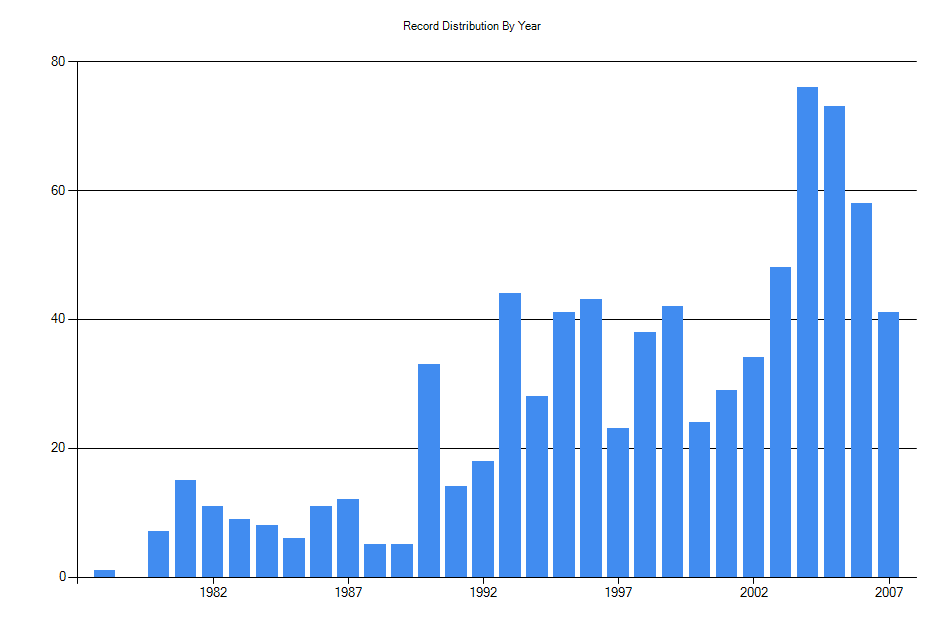This screenshot has height=630, width=945.
Task: Click the x-axis label "2002"
Action: pyautogui.click(x=753, y=593)
